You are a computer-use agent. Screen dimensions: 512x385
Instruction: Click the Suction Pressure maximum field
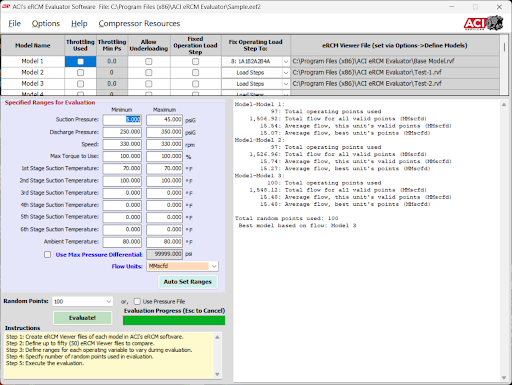(x=164, y=120)
